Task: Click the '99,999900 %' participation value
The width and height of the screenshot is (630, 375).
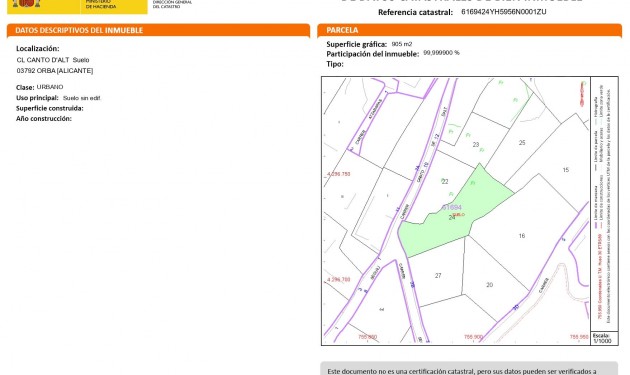Action: coord(441,53)
